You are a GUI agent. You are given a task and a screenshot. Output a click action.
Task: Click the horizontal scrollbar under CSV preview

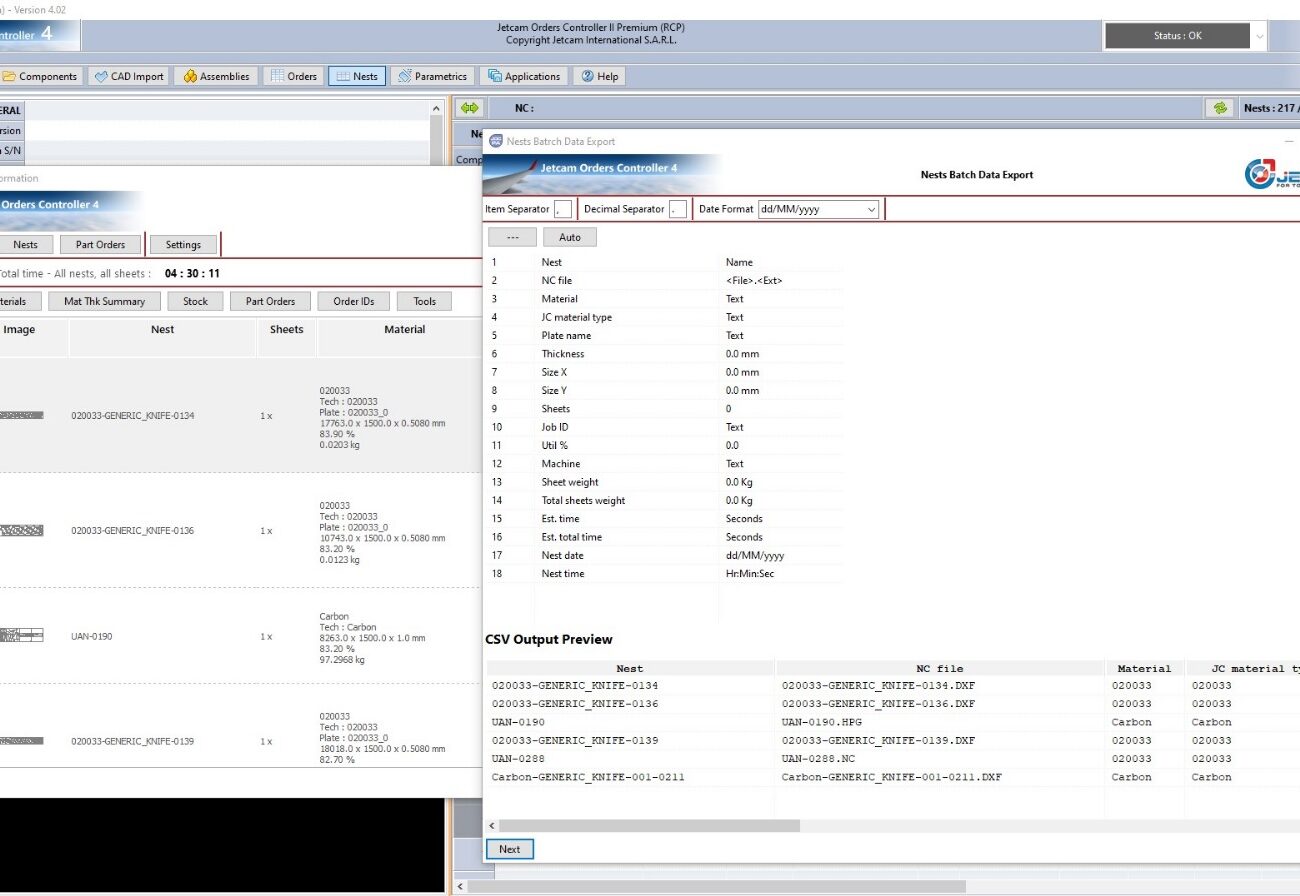[x=650, y=826]
